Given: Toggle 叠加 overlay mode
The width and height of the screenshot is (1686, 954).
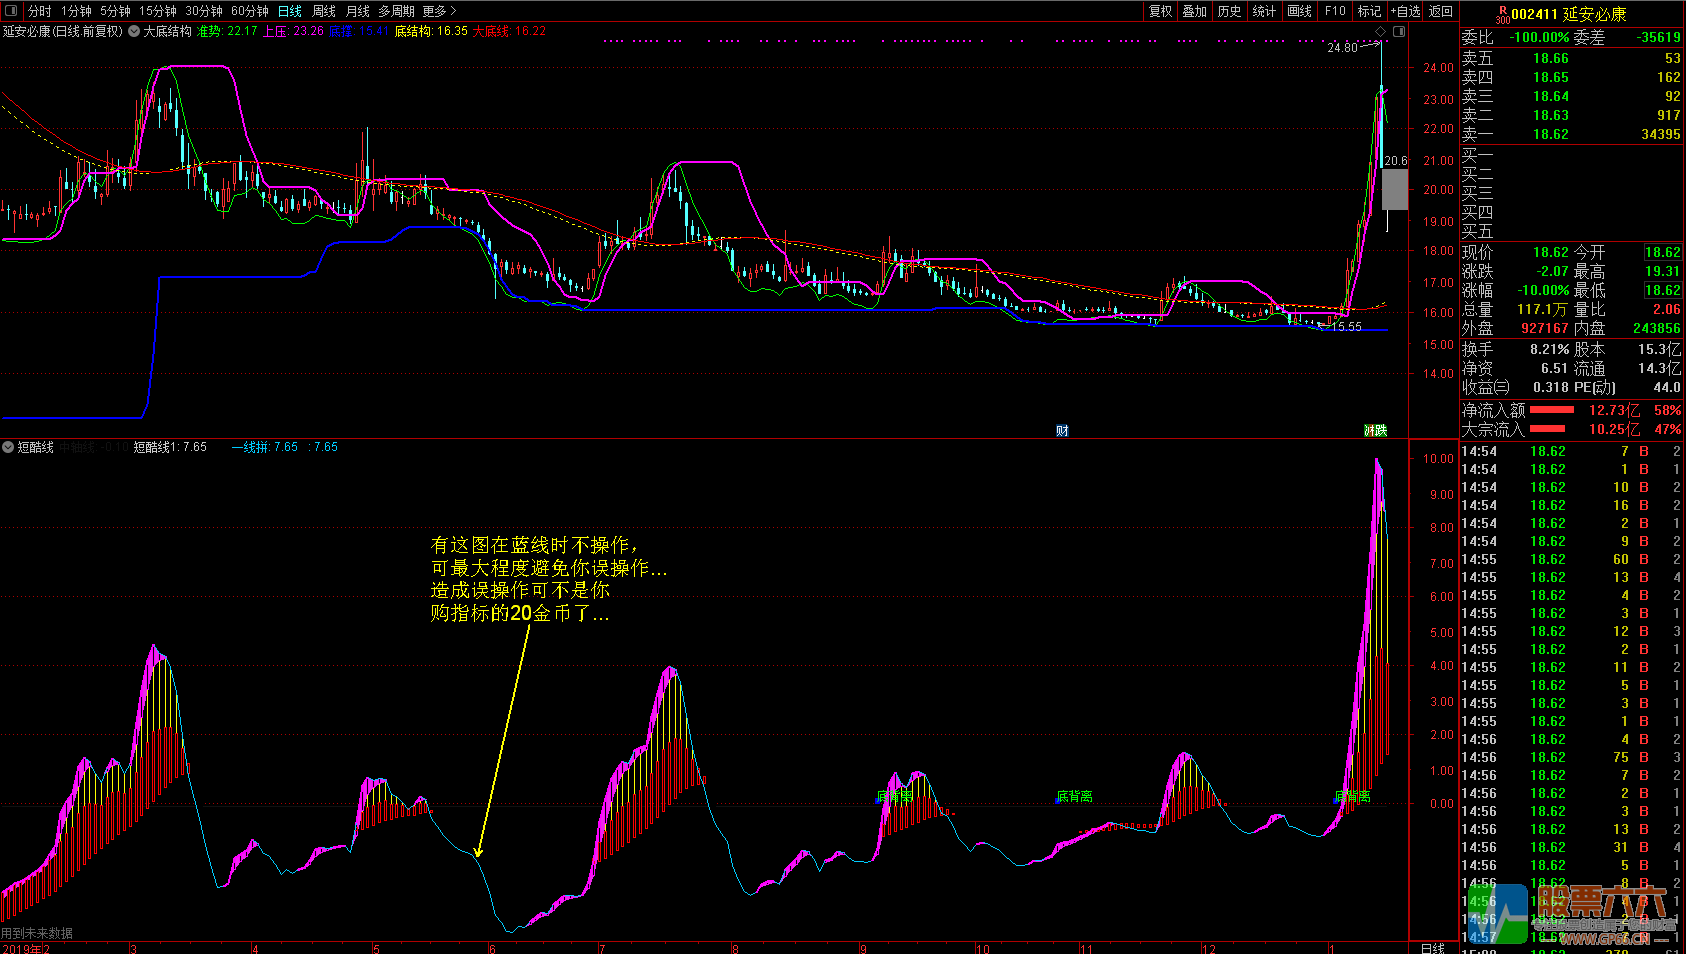Looking at the screenshot, I should (x=1195, y=11).
